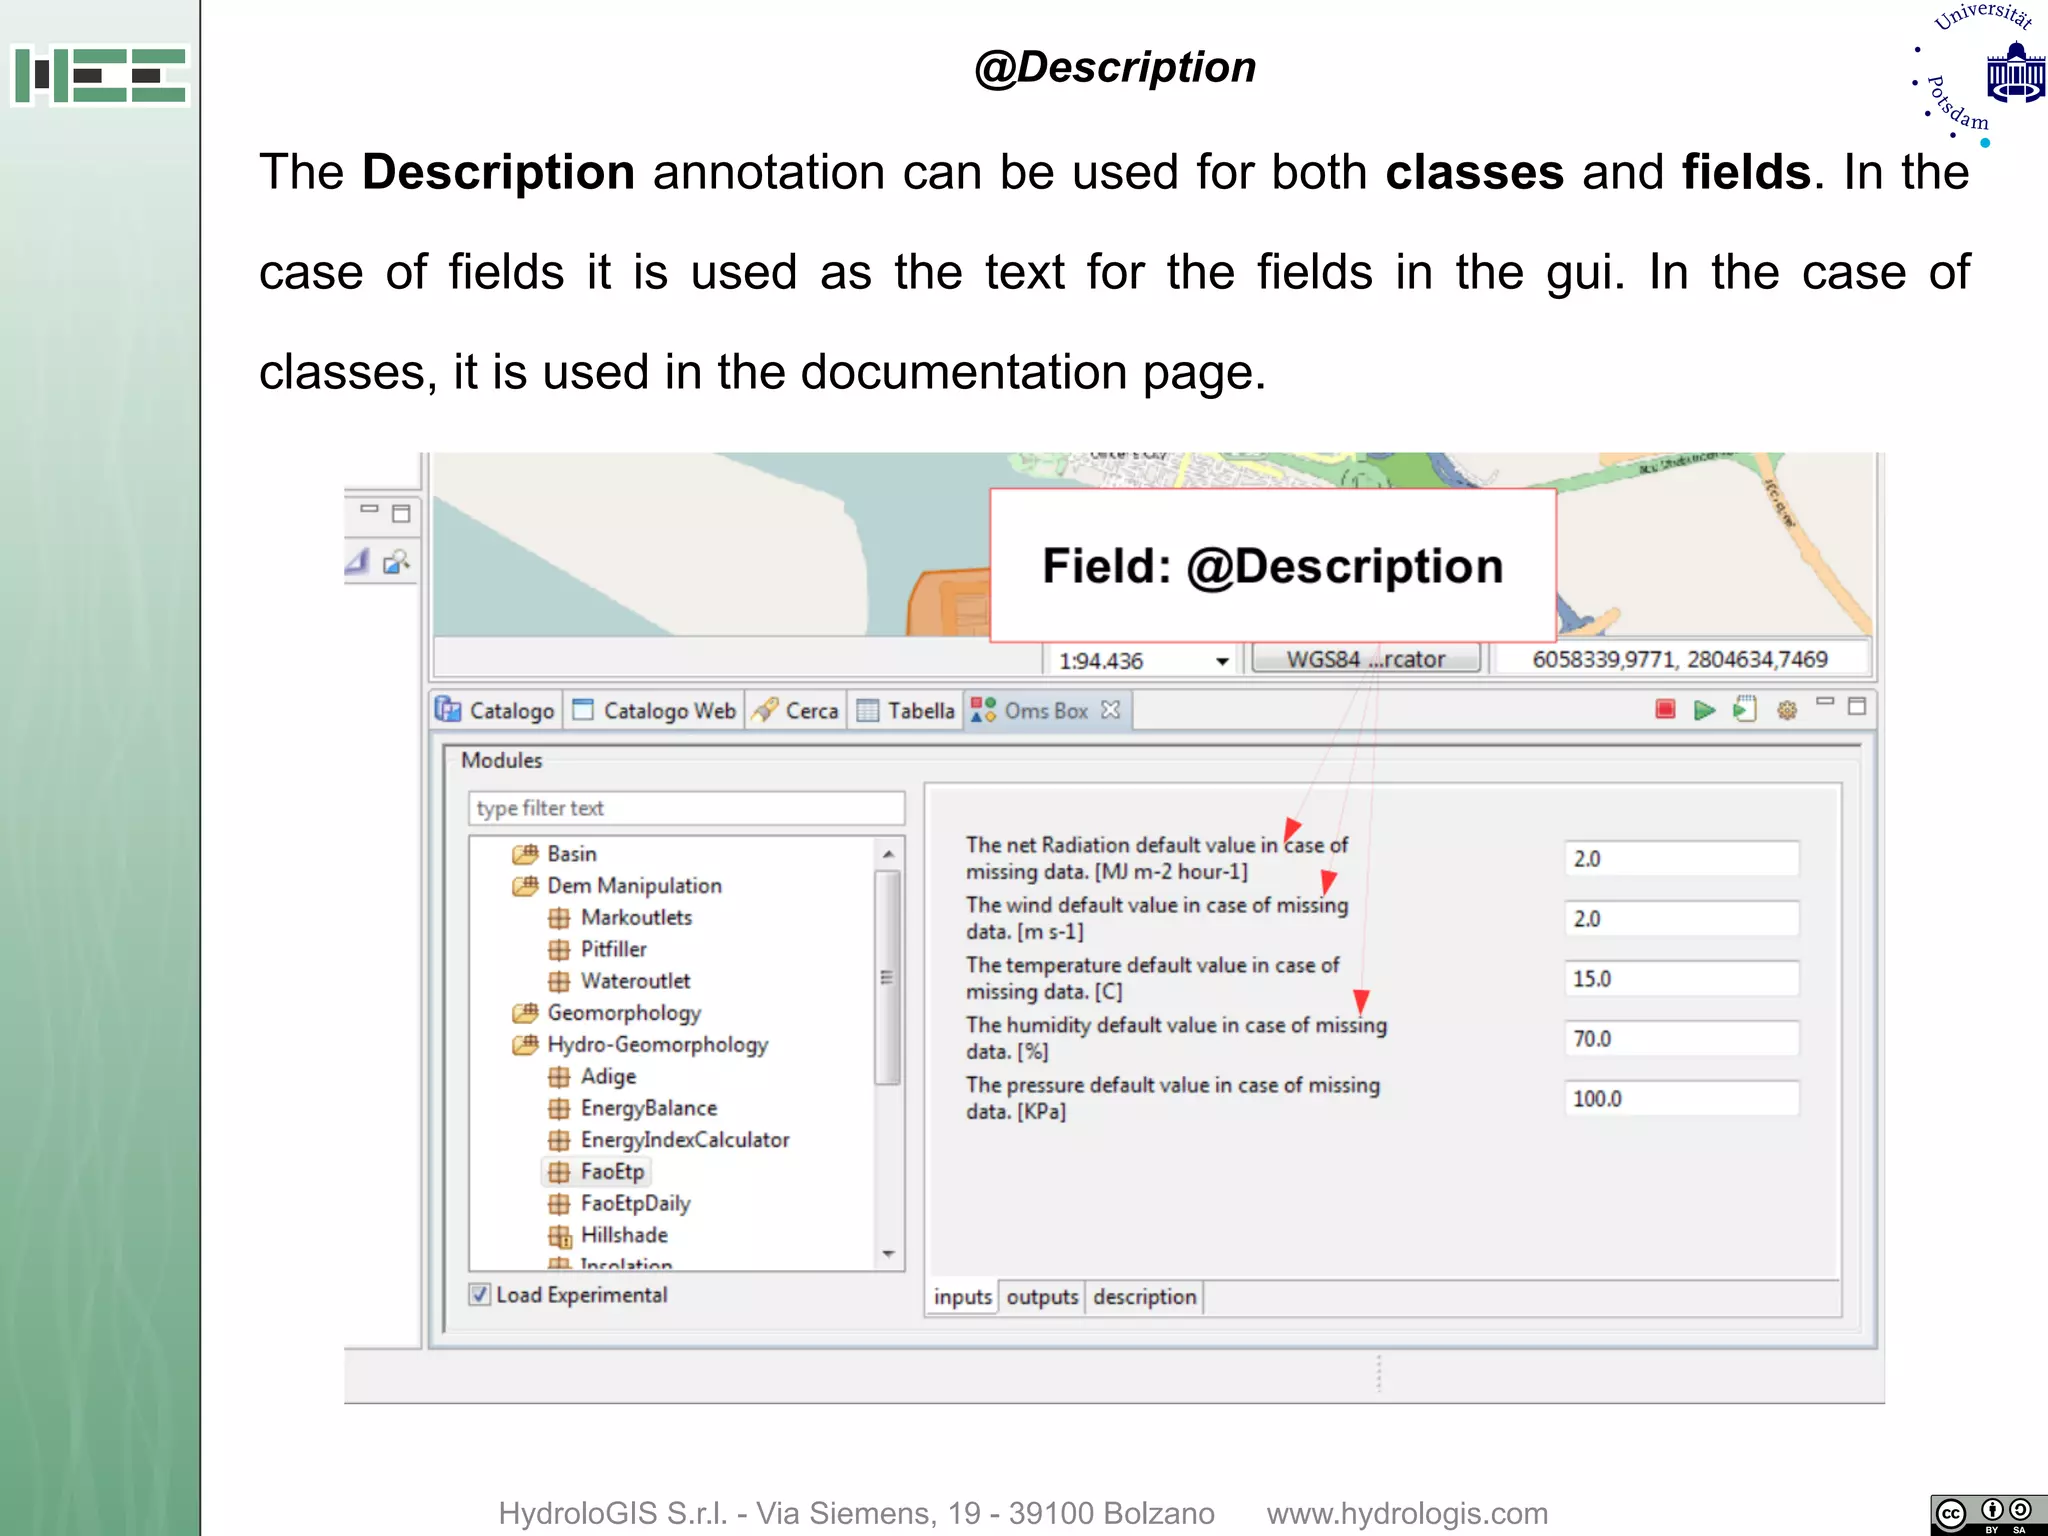Image resolution: width=2048 pixels, height=1536 pixels.
Task: Select the Adige module icon
Action: click(x=559, y=1077)
